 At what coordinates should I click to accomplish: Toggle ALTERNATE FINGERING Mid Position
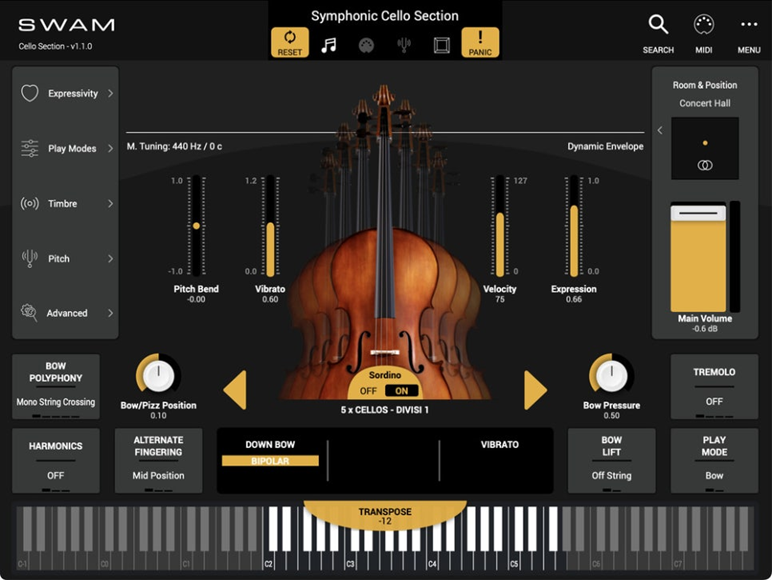pos(158,460)
